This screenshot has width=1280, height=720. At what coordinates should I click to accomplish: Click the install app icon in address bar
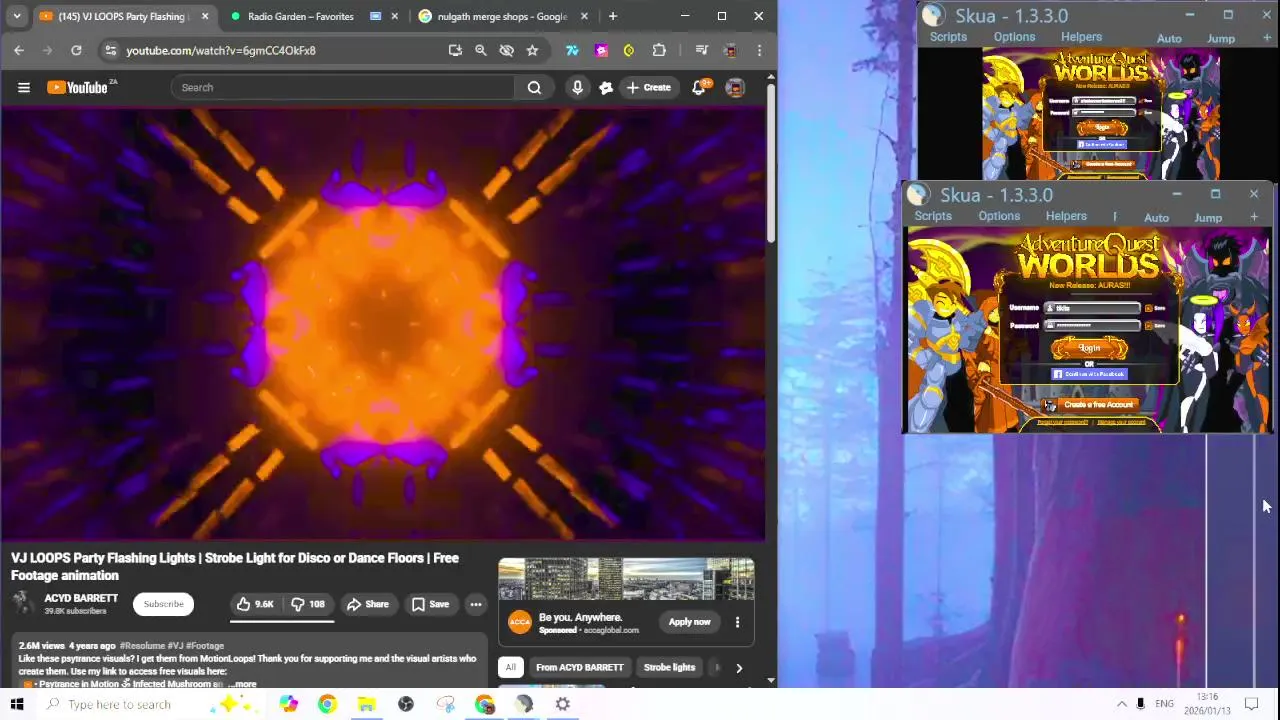pos(455,50)
